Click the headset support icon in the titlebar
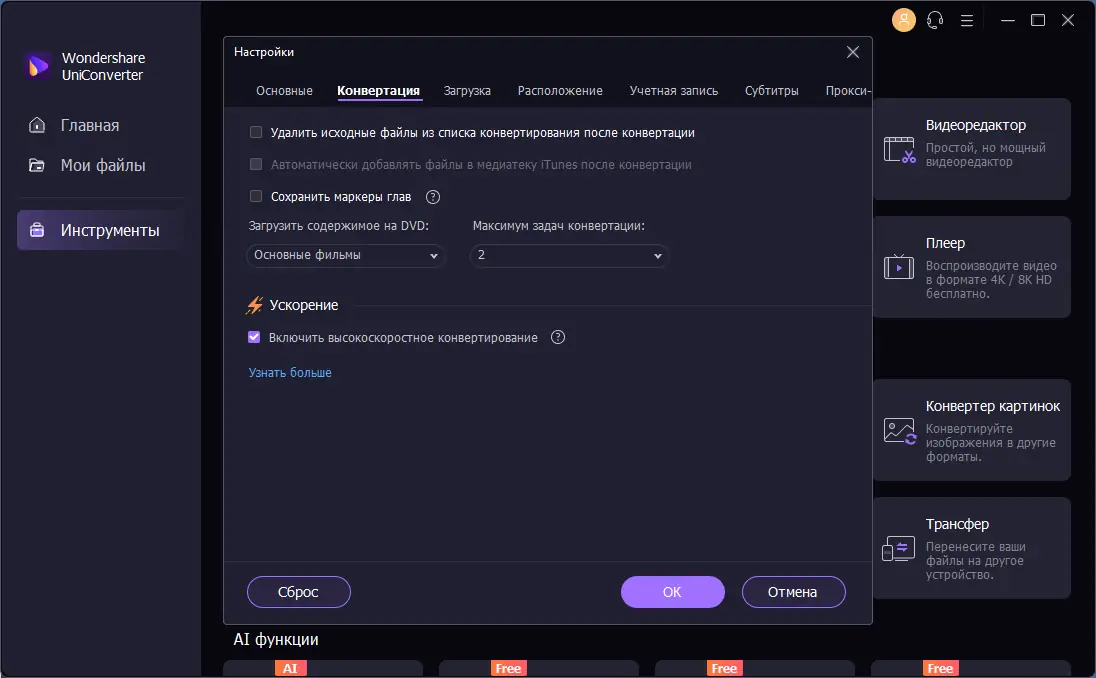1096x678 pixels. click(935, 19)
